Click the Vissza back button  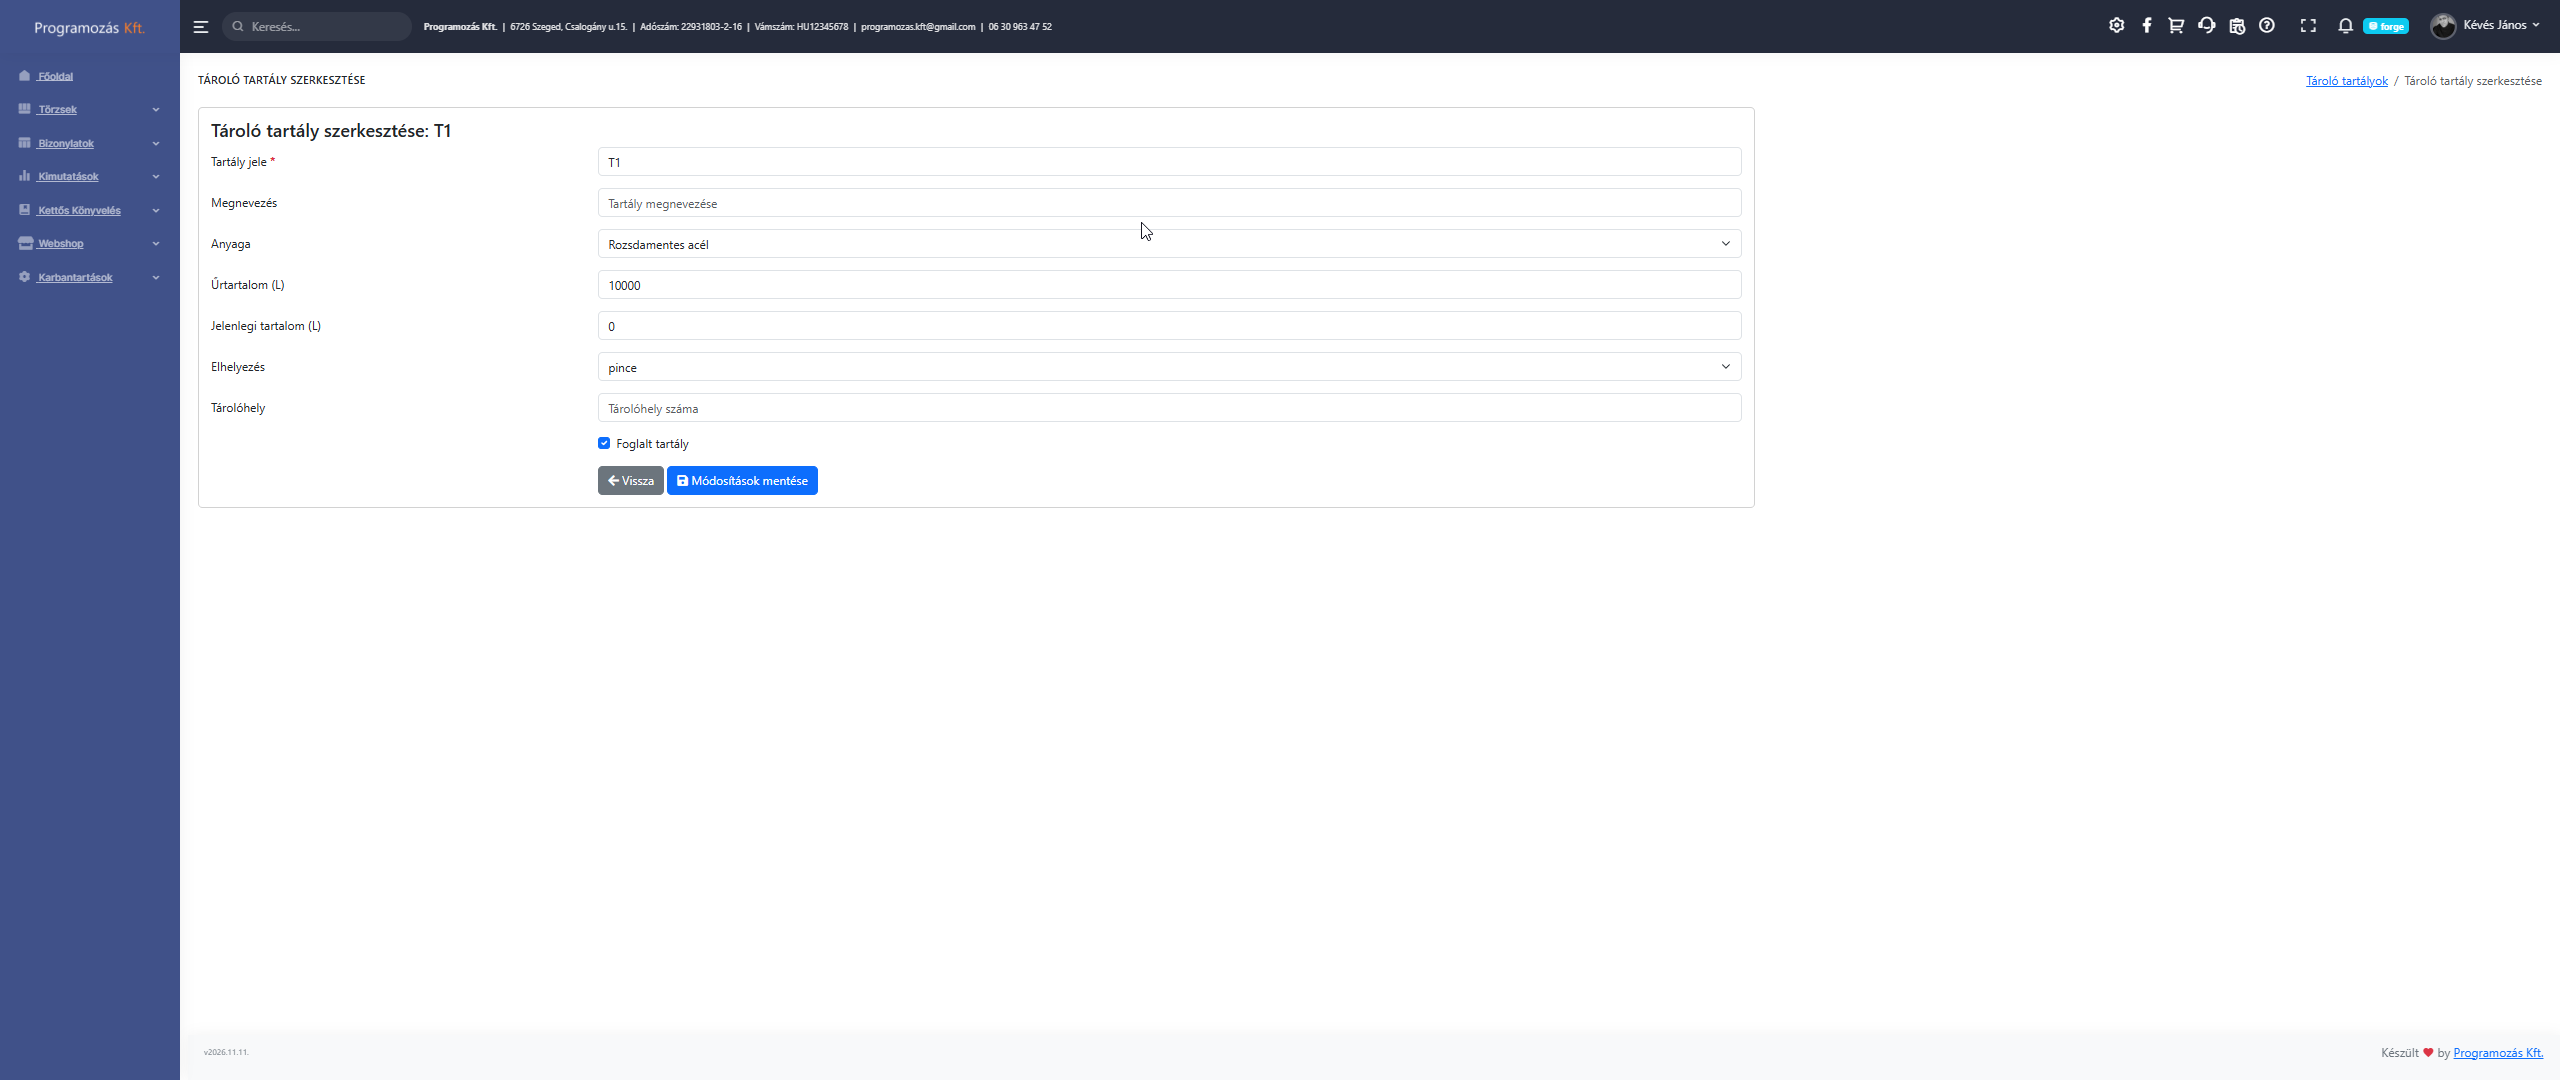pos(630,481)
